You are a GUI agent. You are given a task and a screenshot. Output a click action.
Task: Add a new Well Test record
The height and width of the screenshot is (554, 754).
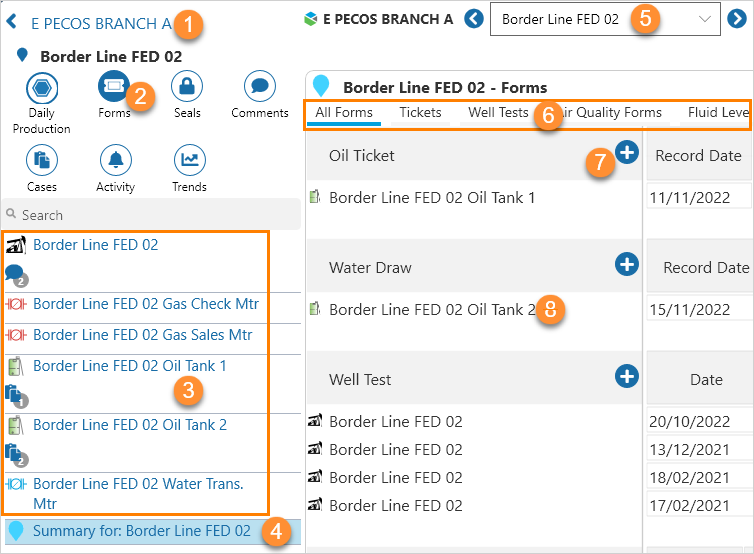[x=626, y=376]
